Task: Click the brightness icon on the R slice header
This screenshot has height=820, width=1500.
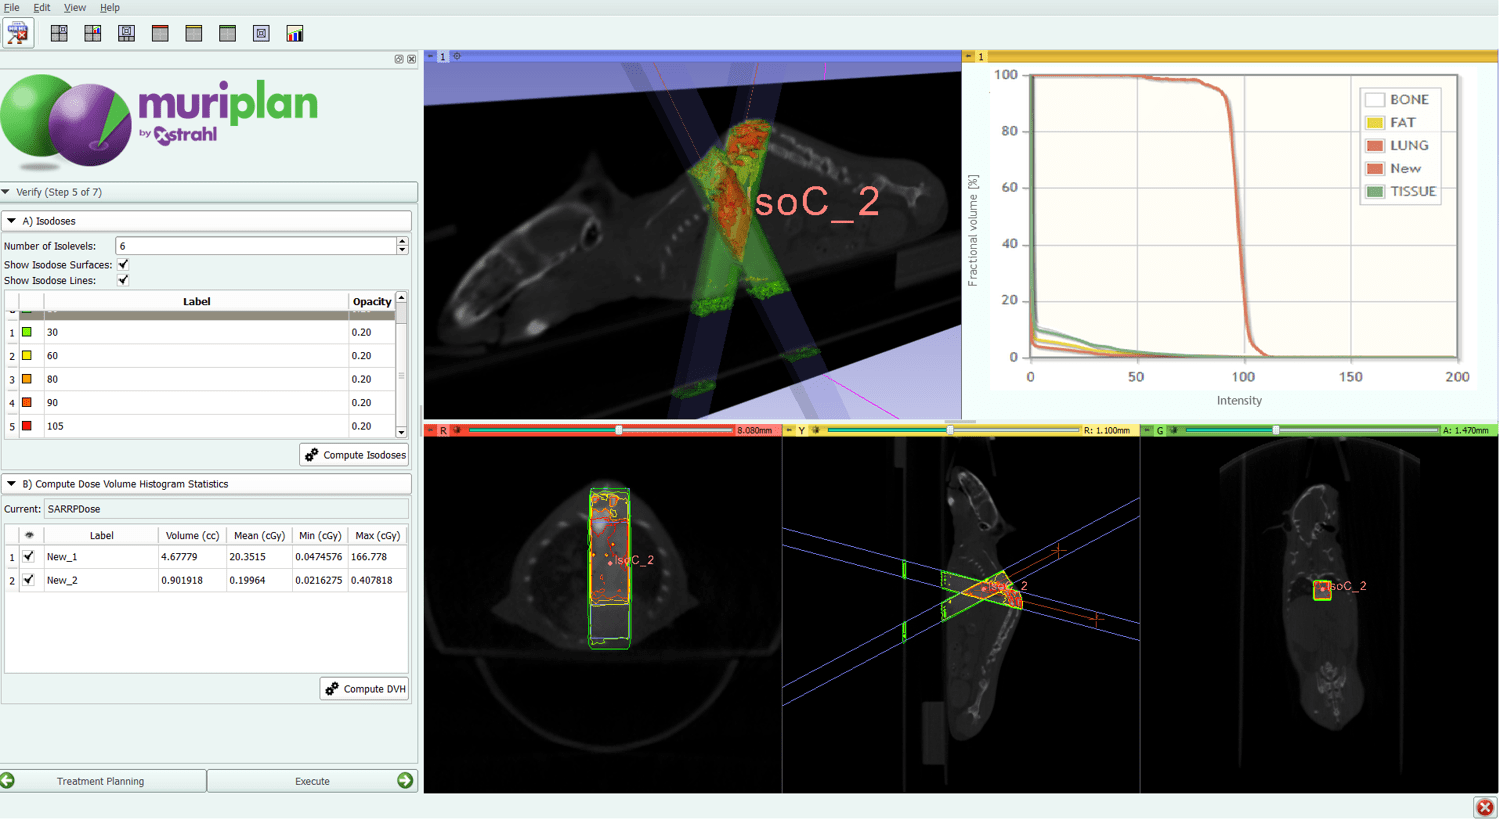Action: [x=459, y=430]
